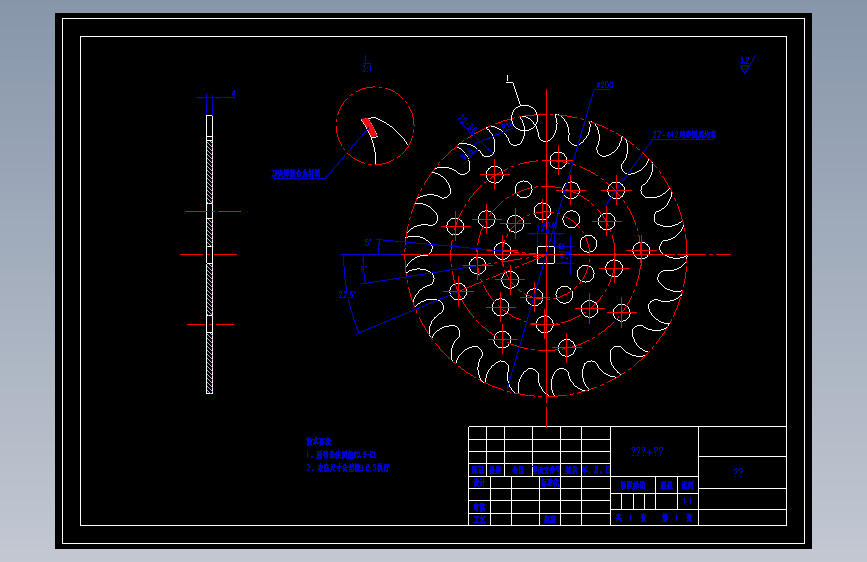
Task: Select the ?? text in title block
Action: tap(738, 472)
